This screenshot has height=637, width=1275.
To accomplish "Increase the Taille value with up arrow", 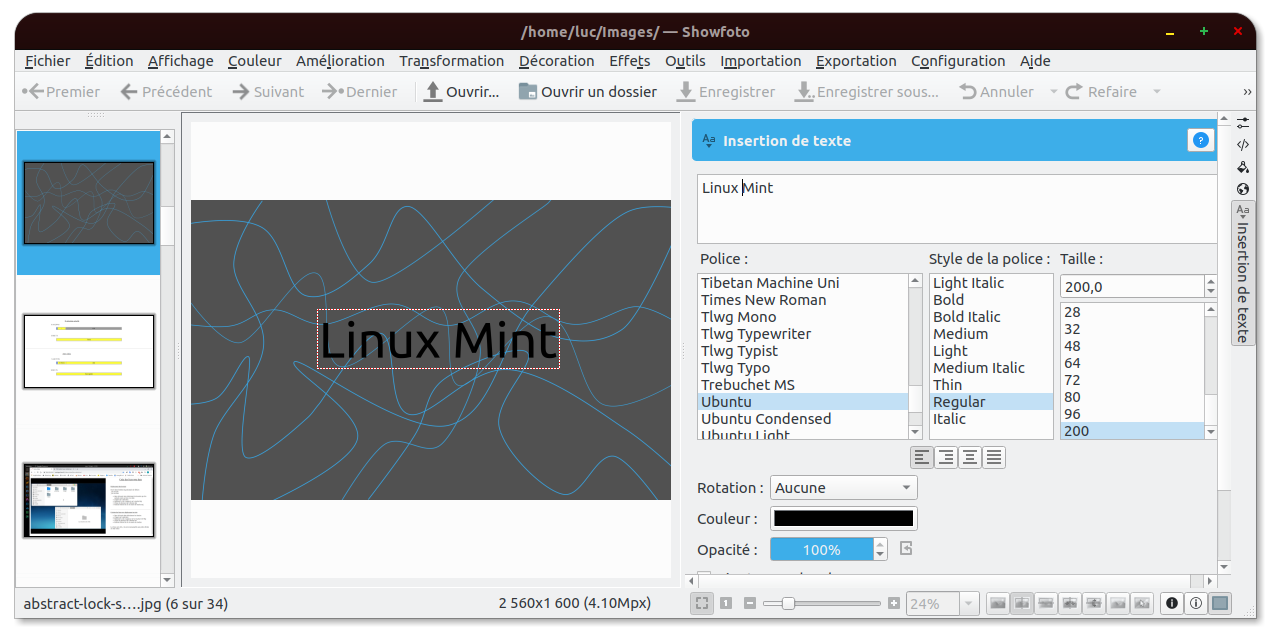I will 1211,281.
